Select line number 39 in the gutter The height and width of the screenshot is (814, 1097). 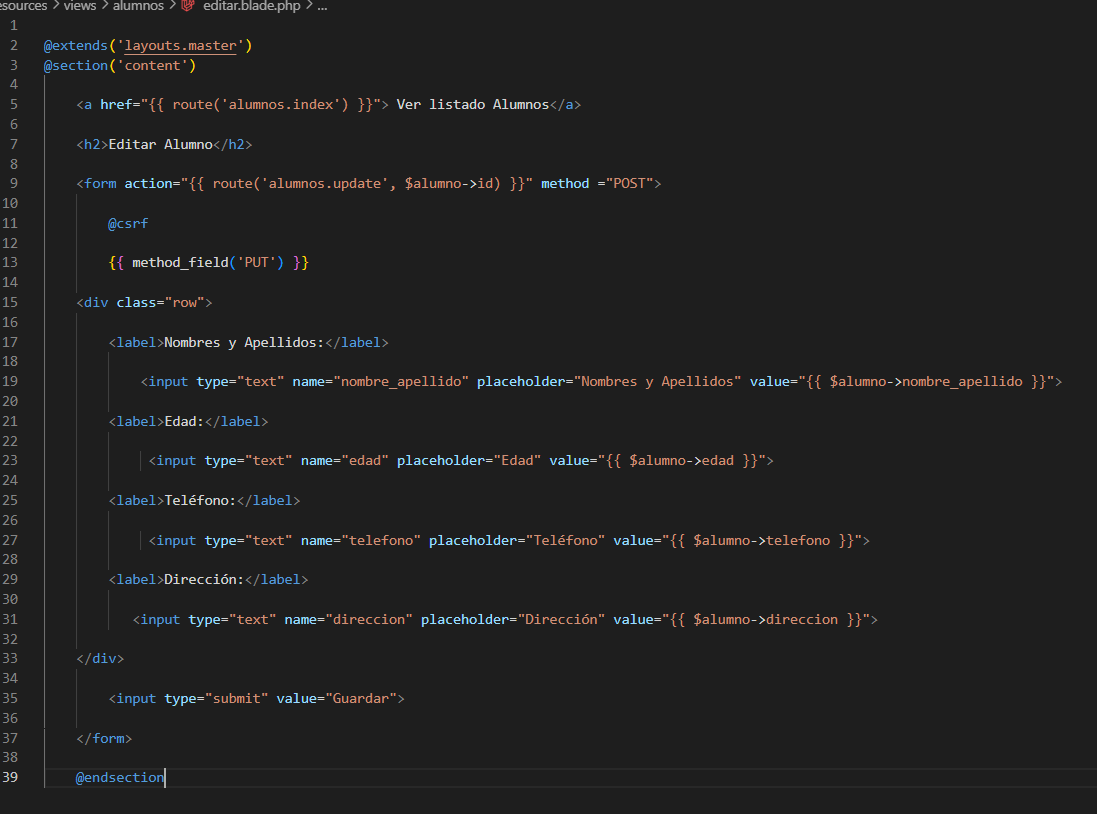pos(10,778)
